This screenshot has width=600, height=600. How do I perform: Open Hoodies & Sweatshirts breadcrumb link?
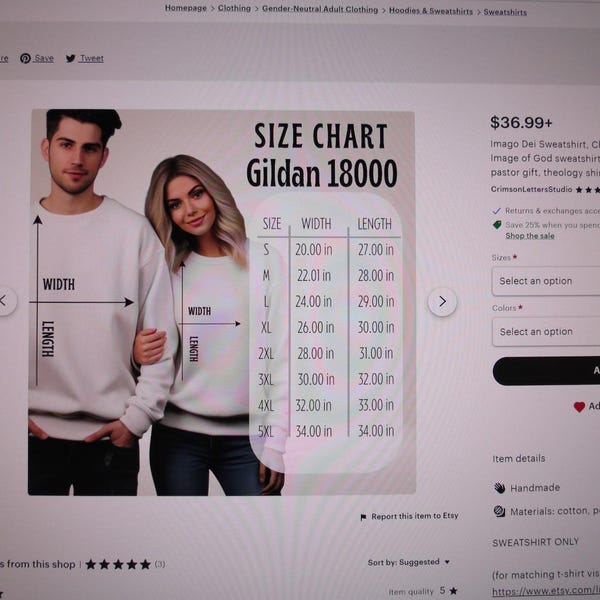[431, 11]
